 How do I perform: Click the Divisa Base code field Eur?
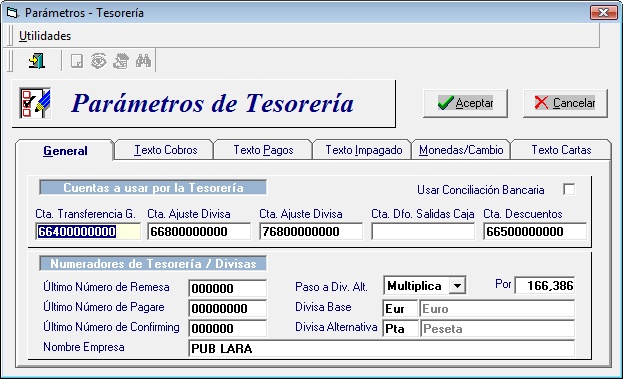coord(400,309)
